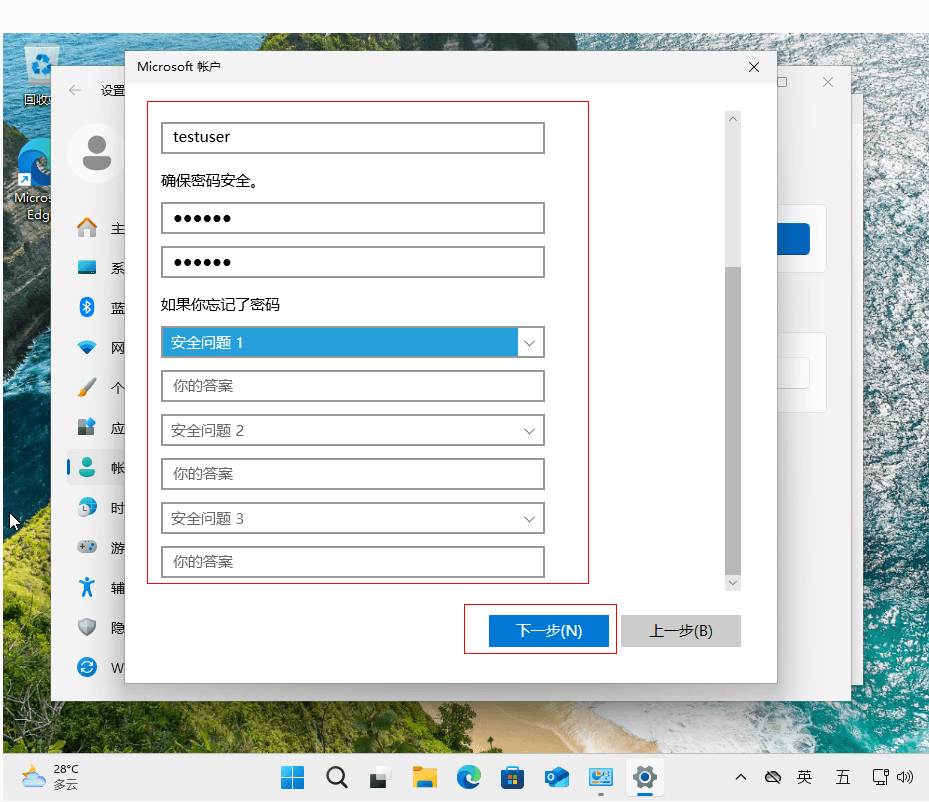Click the answer field under 安全问题 2

click(x=353, y=474)
